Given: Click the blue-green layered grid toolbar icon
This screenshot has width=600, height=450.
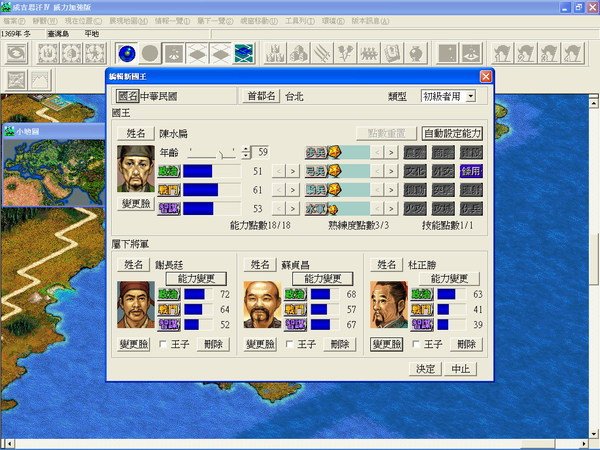Looking at the screenshot, I should [244, 53].
